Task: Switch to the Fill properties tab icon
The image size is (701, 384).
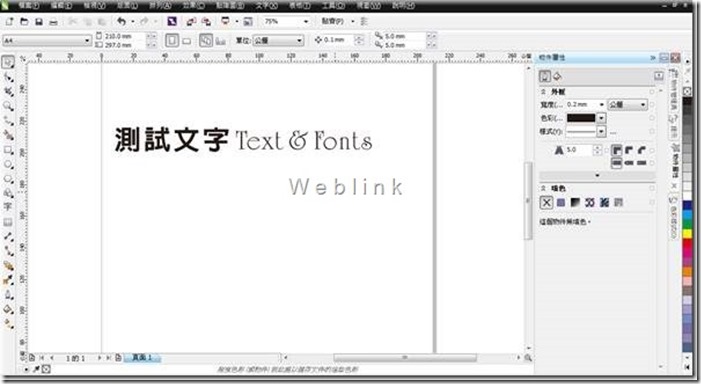Action: pos(557,76)
